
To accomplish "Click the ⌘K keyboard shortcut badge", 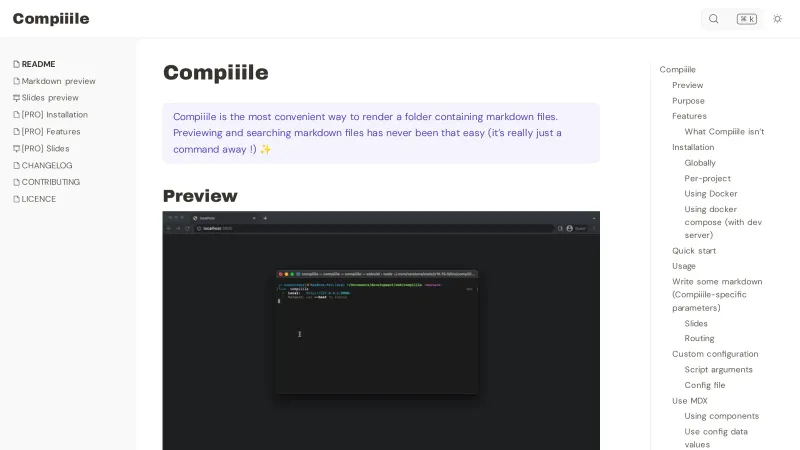I will tap(746, 19).
